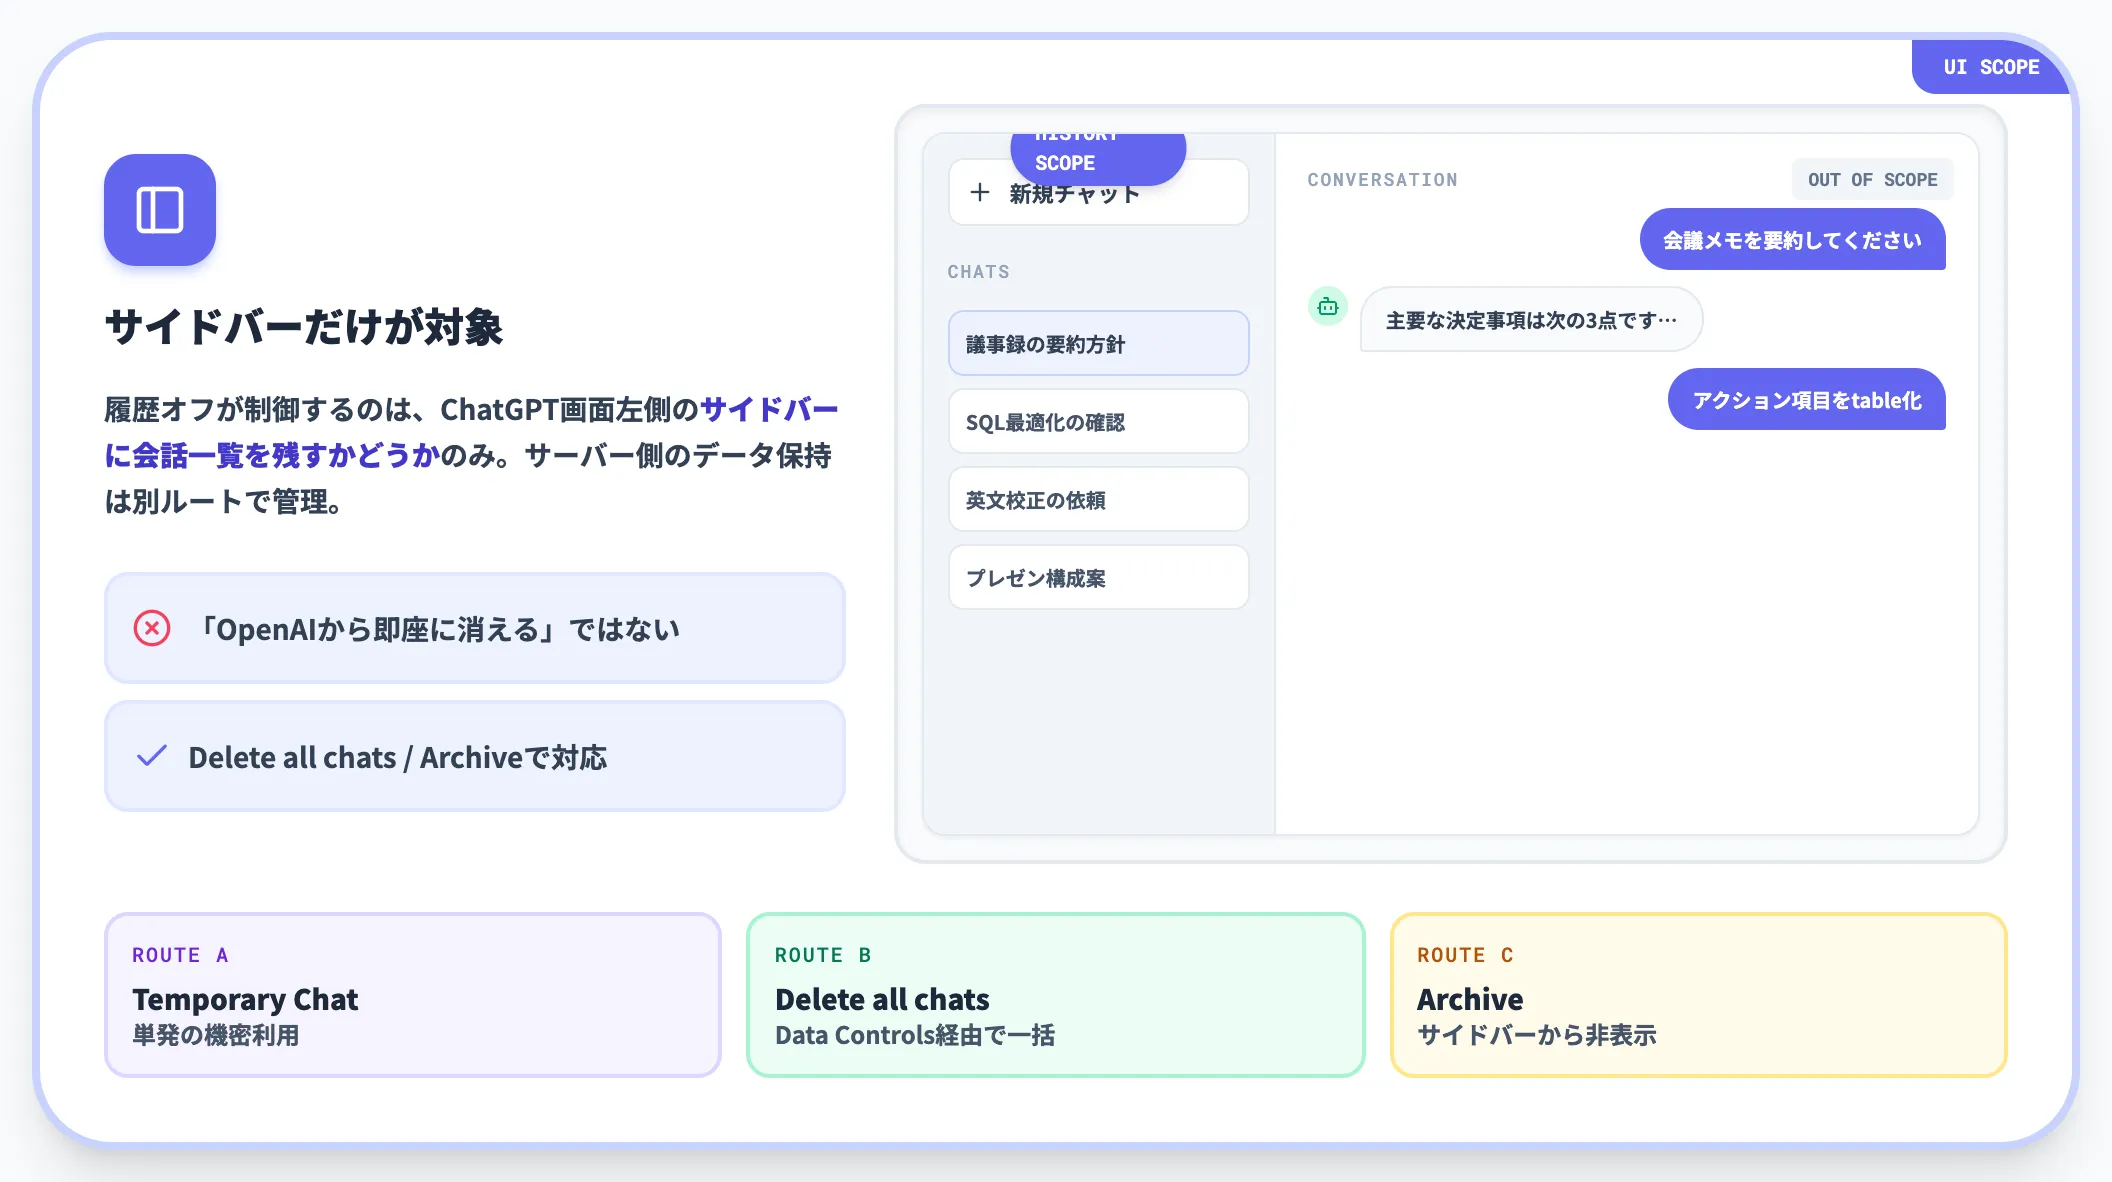Click the UI SCOPE tag
The image size is (2112, 1182).
[1991, 67]
